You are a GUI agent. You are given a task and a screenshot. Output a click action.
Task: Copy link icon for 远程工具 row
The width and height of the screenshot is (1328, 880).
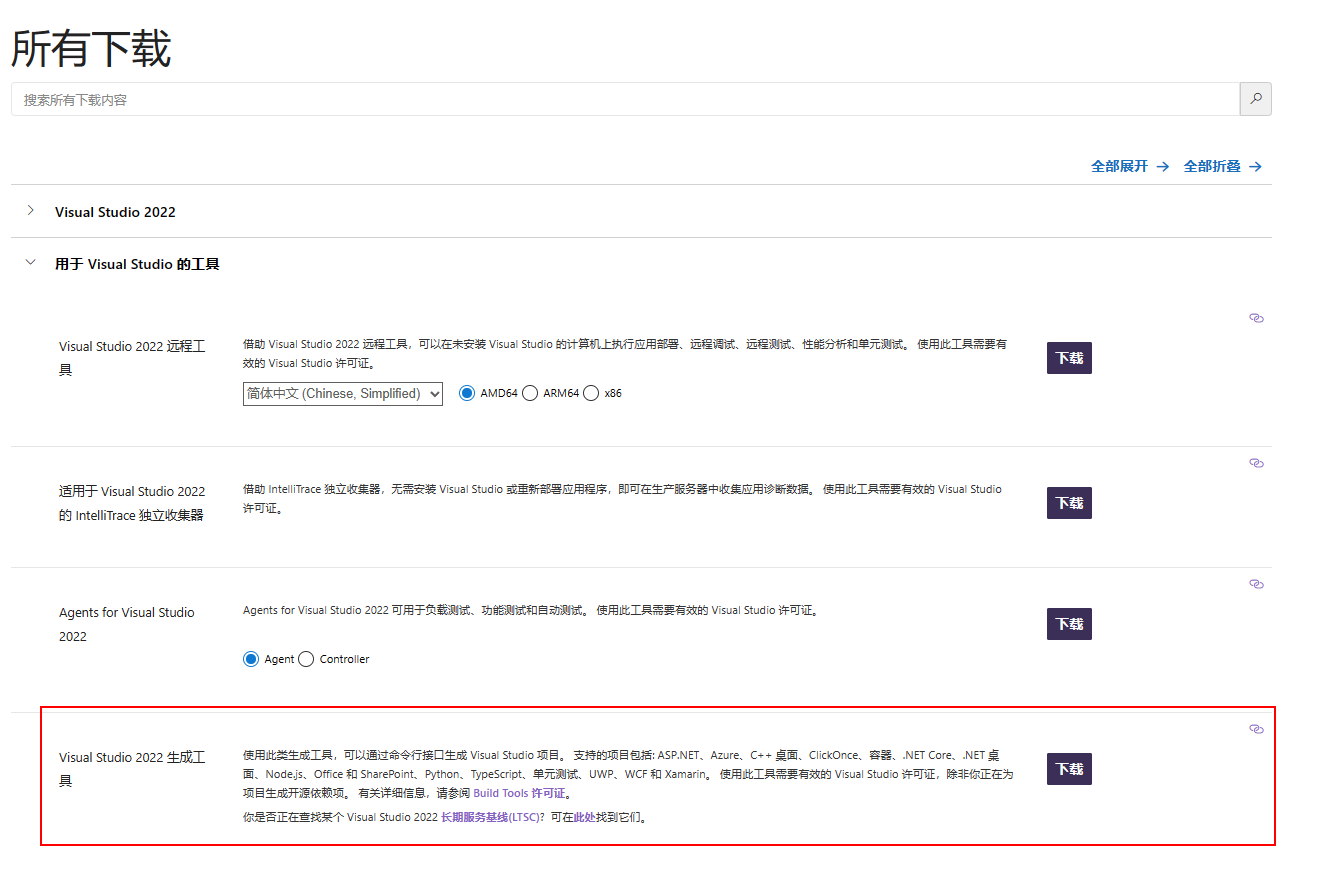(x=1257, y=318)
